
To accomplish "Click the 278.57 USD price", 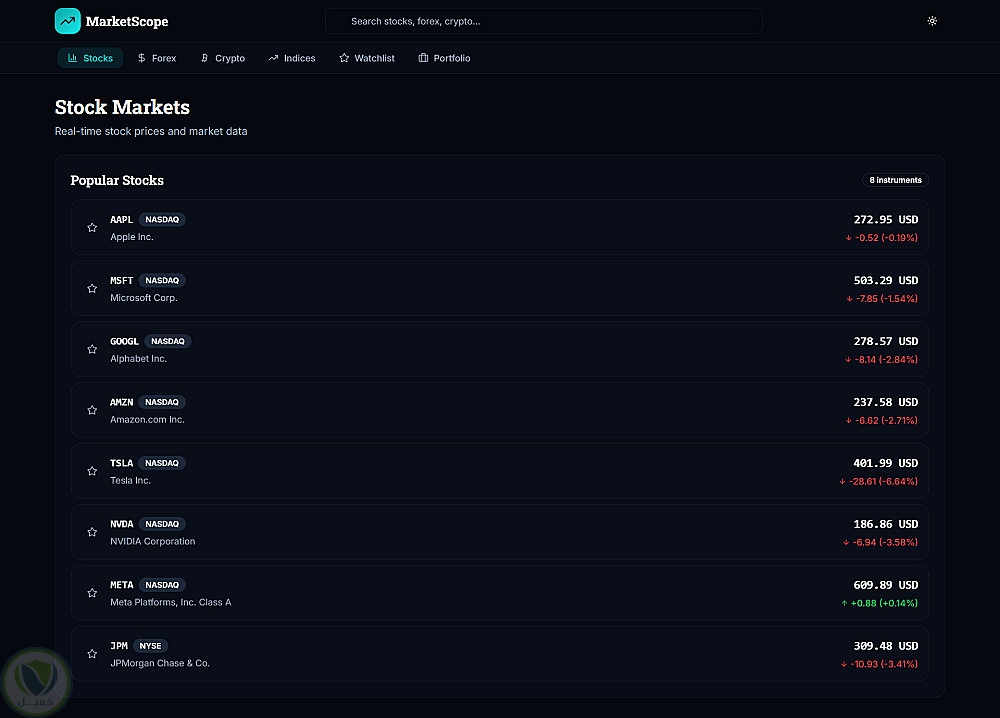I will click(886, 341).
